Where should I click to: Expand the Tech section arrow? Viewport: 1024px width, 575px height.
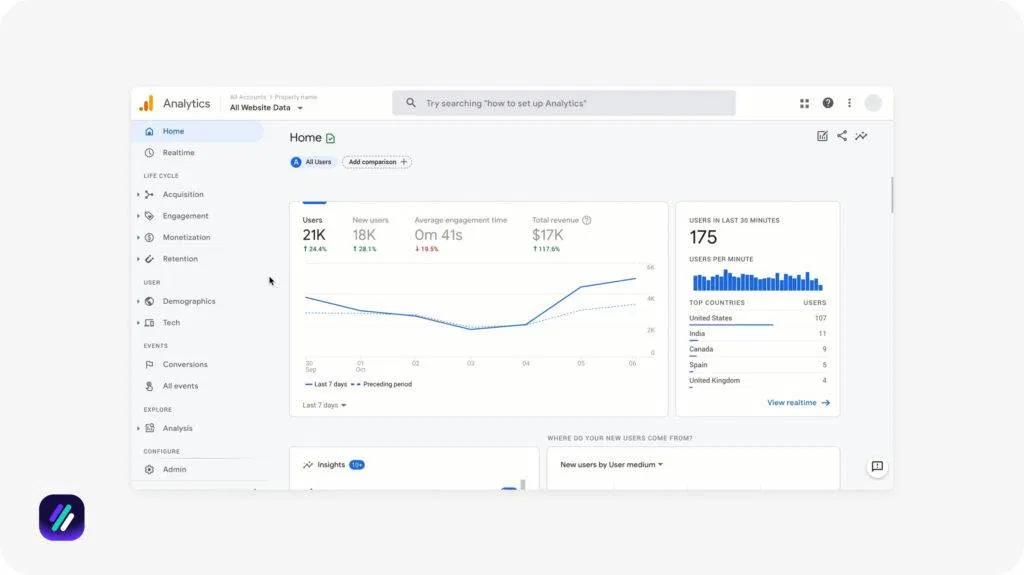[x=138, y=323]
